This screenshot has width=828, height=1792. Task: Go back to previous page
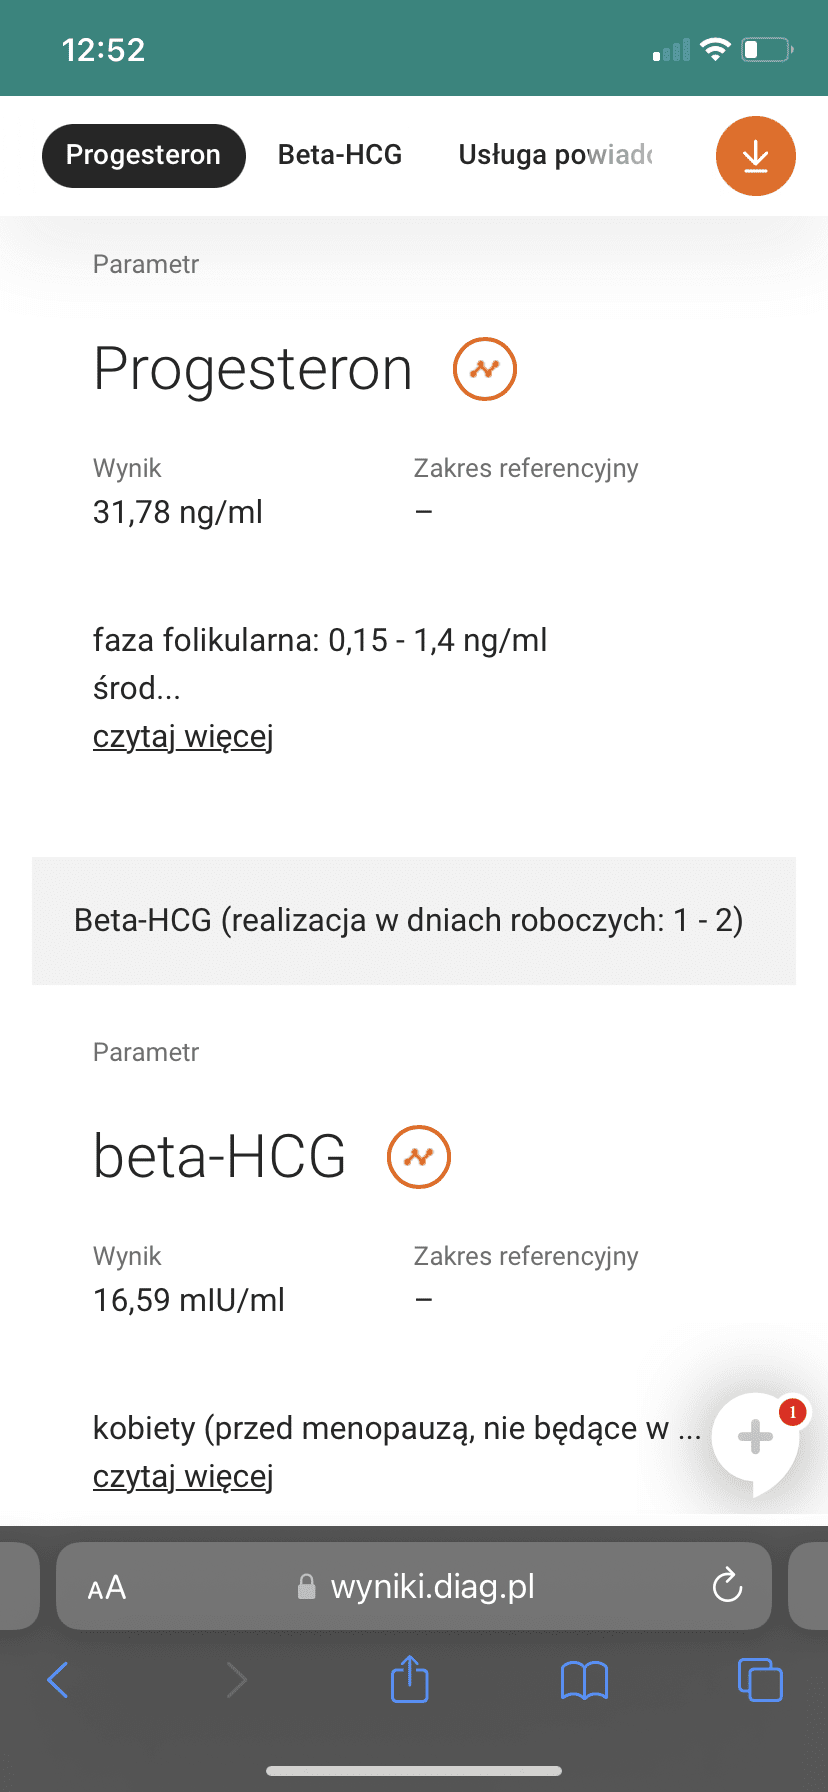(x=58, y=1680)
